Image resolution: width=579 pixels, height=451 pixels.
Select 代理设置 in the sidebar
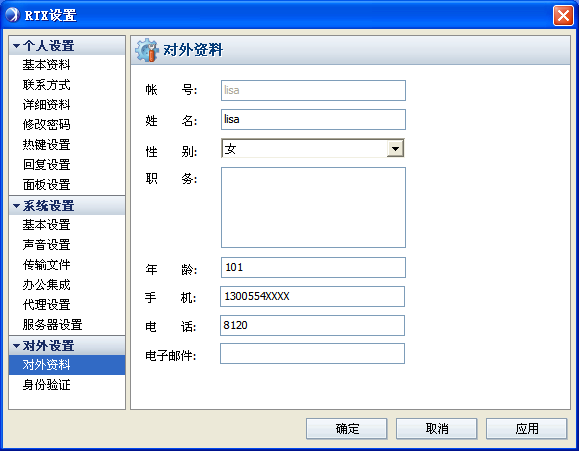click(47, 304)
